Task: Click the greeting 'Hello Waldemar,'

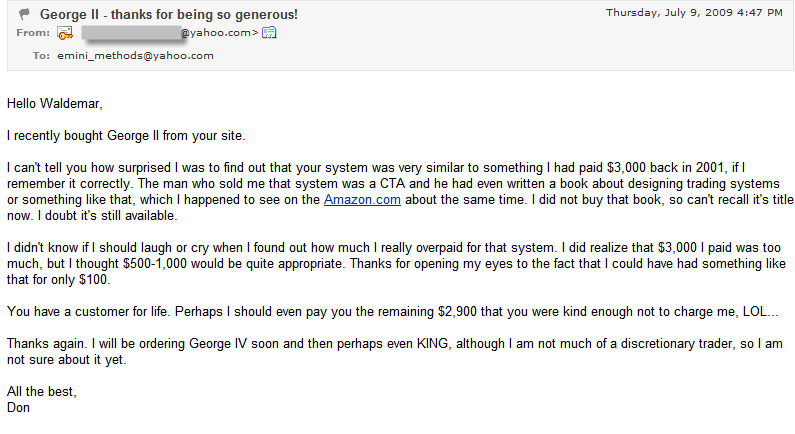Action: coord(55,104)
